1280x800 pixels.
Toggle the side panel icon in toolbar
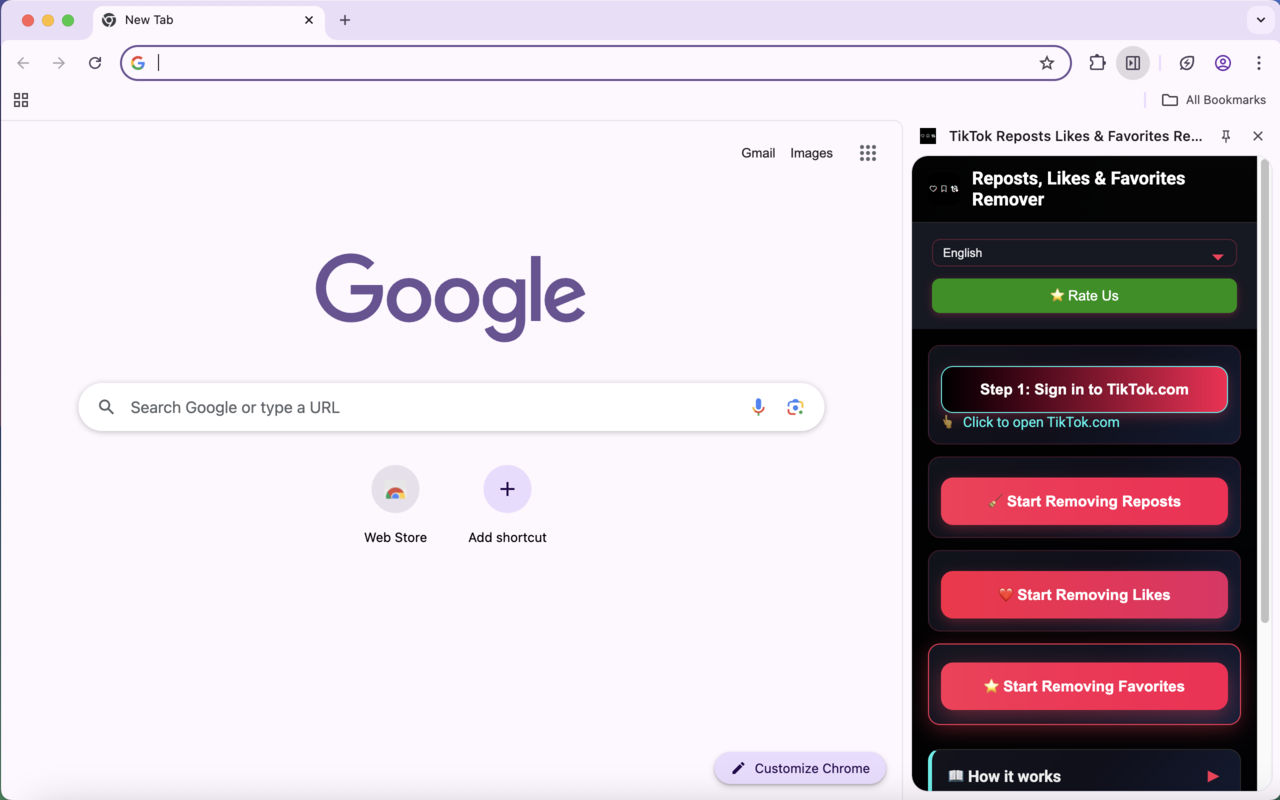[x=1133, y=63]
